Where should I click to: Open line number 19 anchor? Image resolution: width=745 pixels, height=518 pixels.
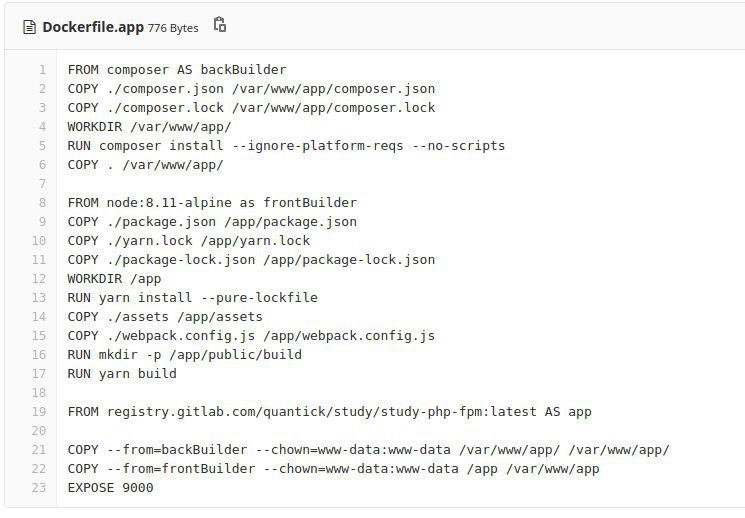tap(39, 412)
